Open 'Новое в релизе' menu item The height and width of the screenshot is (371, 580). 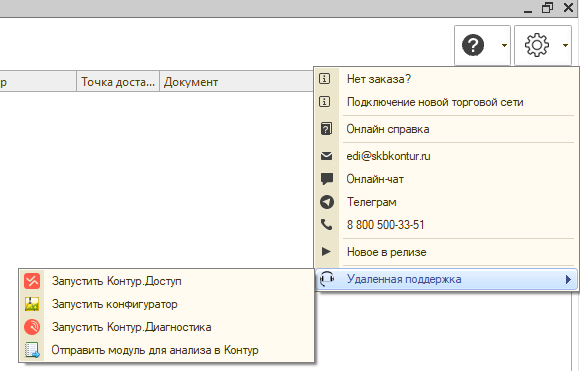446,252
